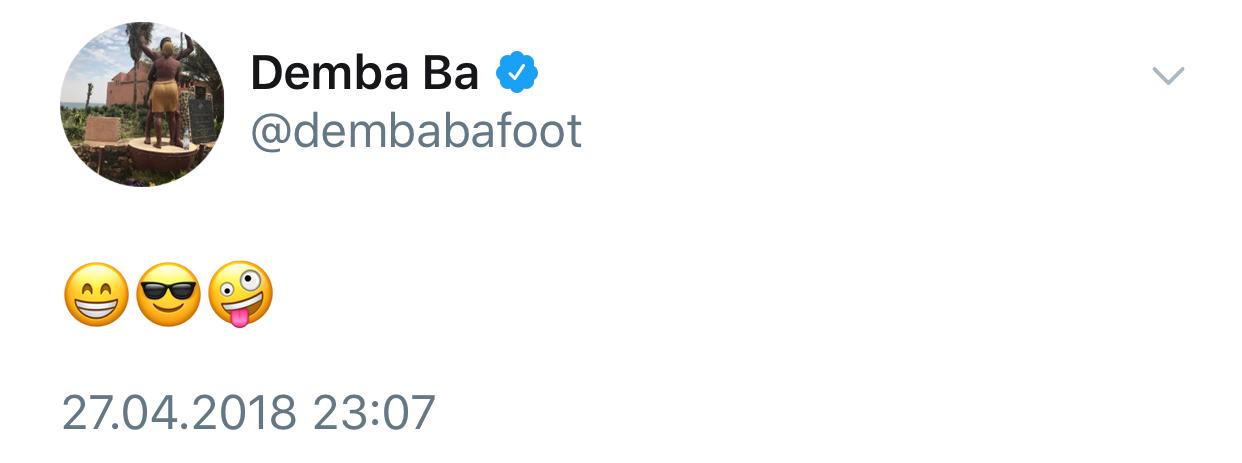The height and width of the screenshot is (463, 1242).
Task: Click the "foot" ending of the handle
Action: (543, 131)
